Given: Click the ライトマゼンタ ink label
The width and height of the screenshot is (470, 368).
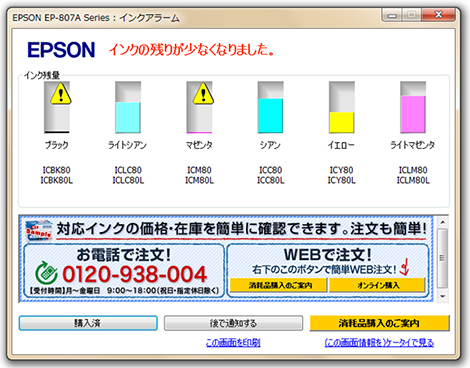Looking at the screenshot, I should click(413, 145).
